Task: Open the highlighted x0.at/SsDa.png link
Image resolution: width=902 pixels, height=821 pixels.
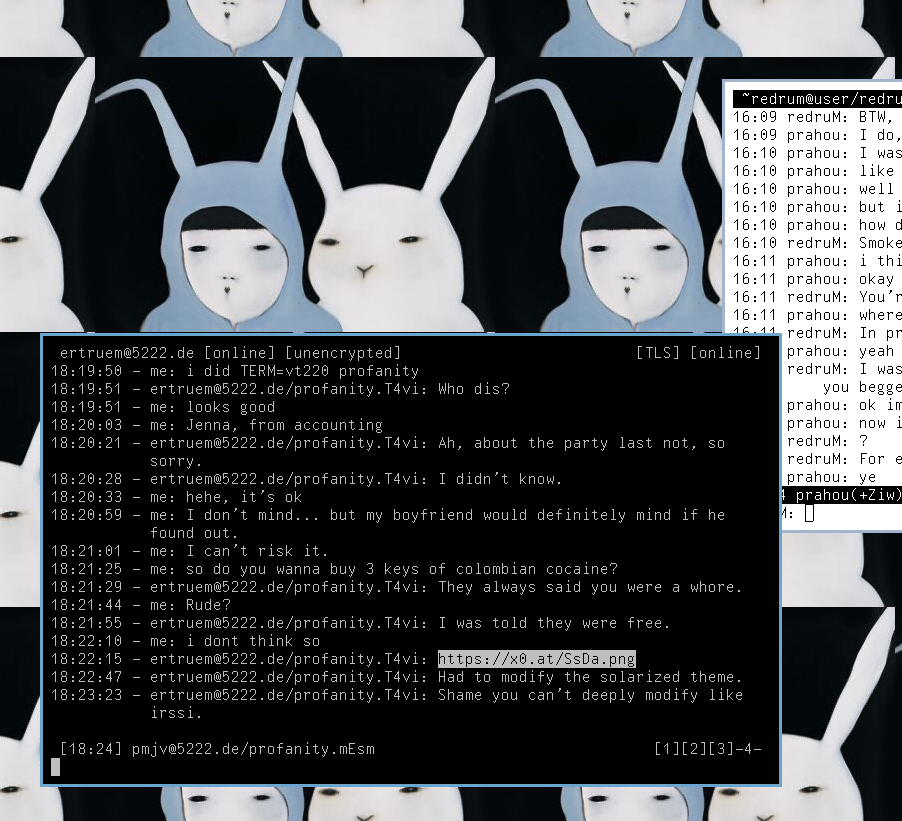Action: tap(536, 659)
